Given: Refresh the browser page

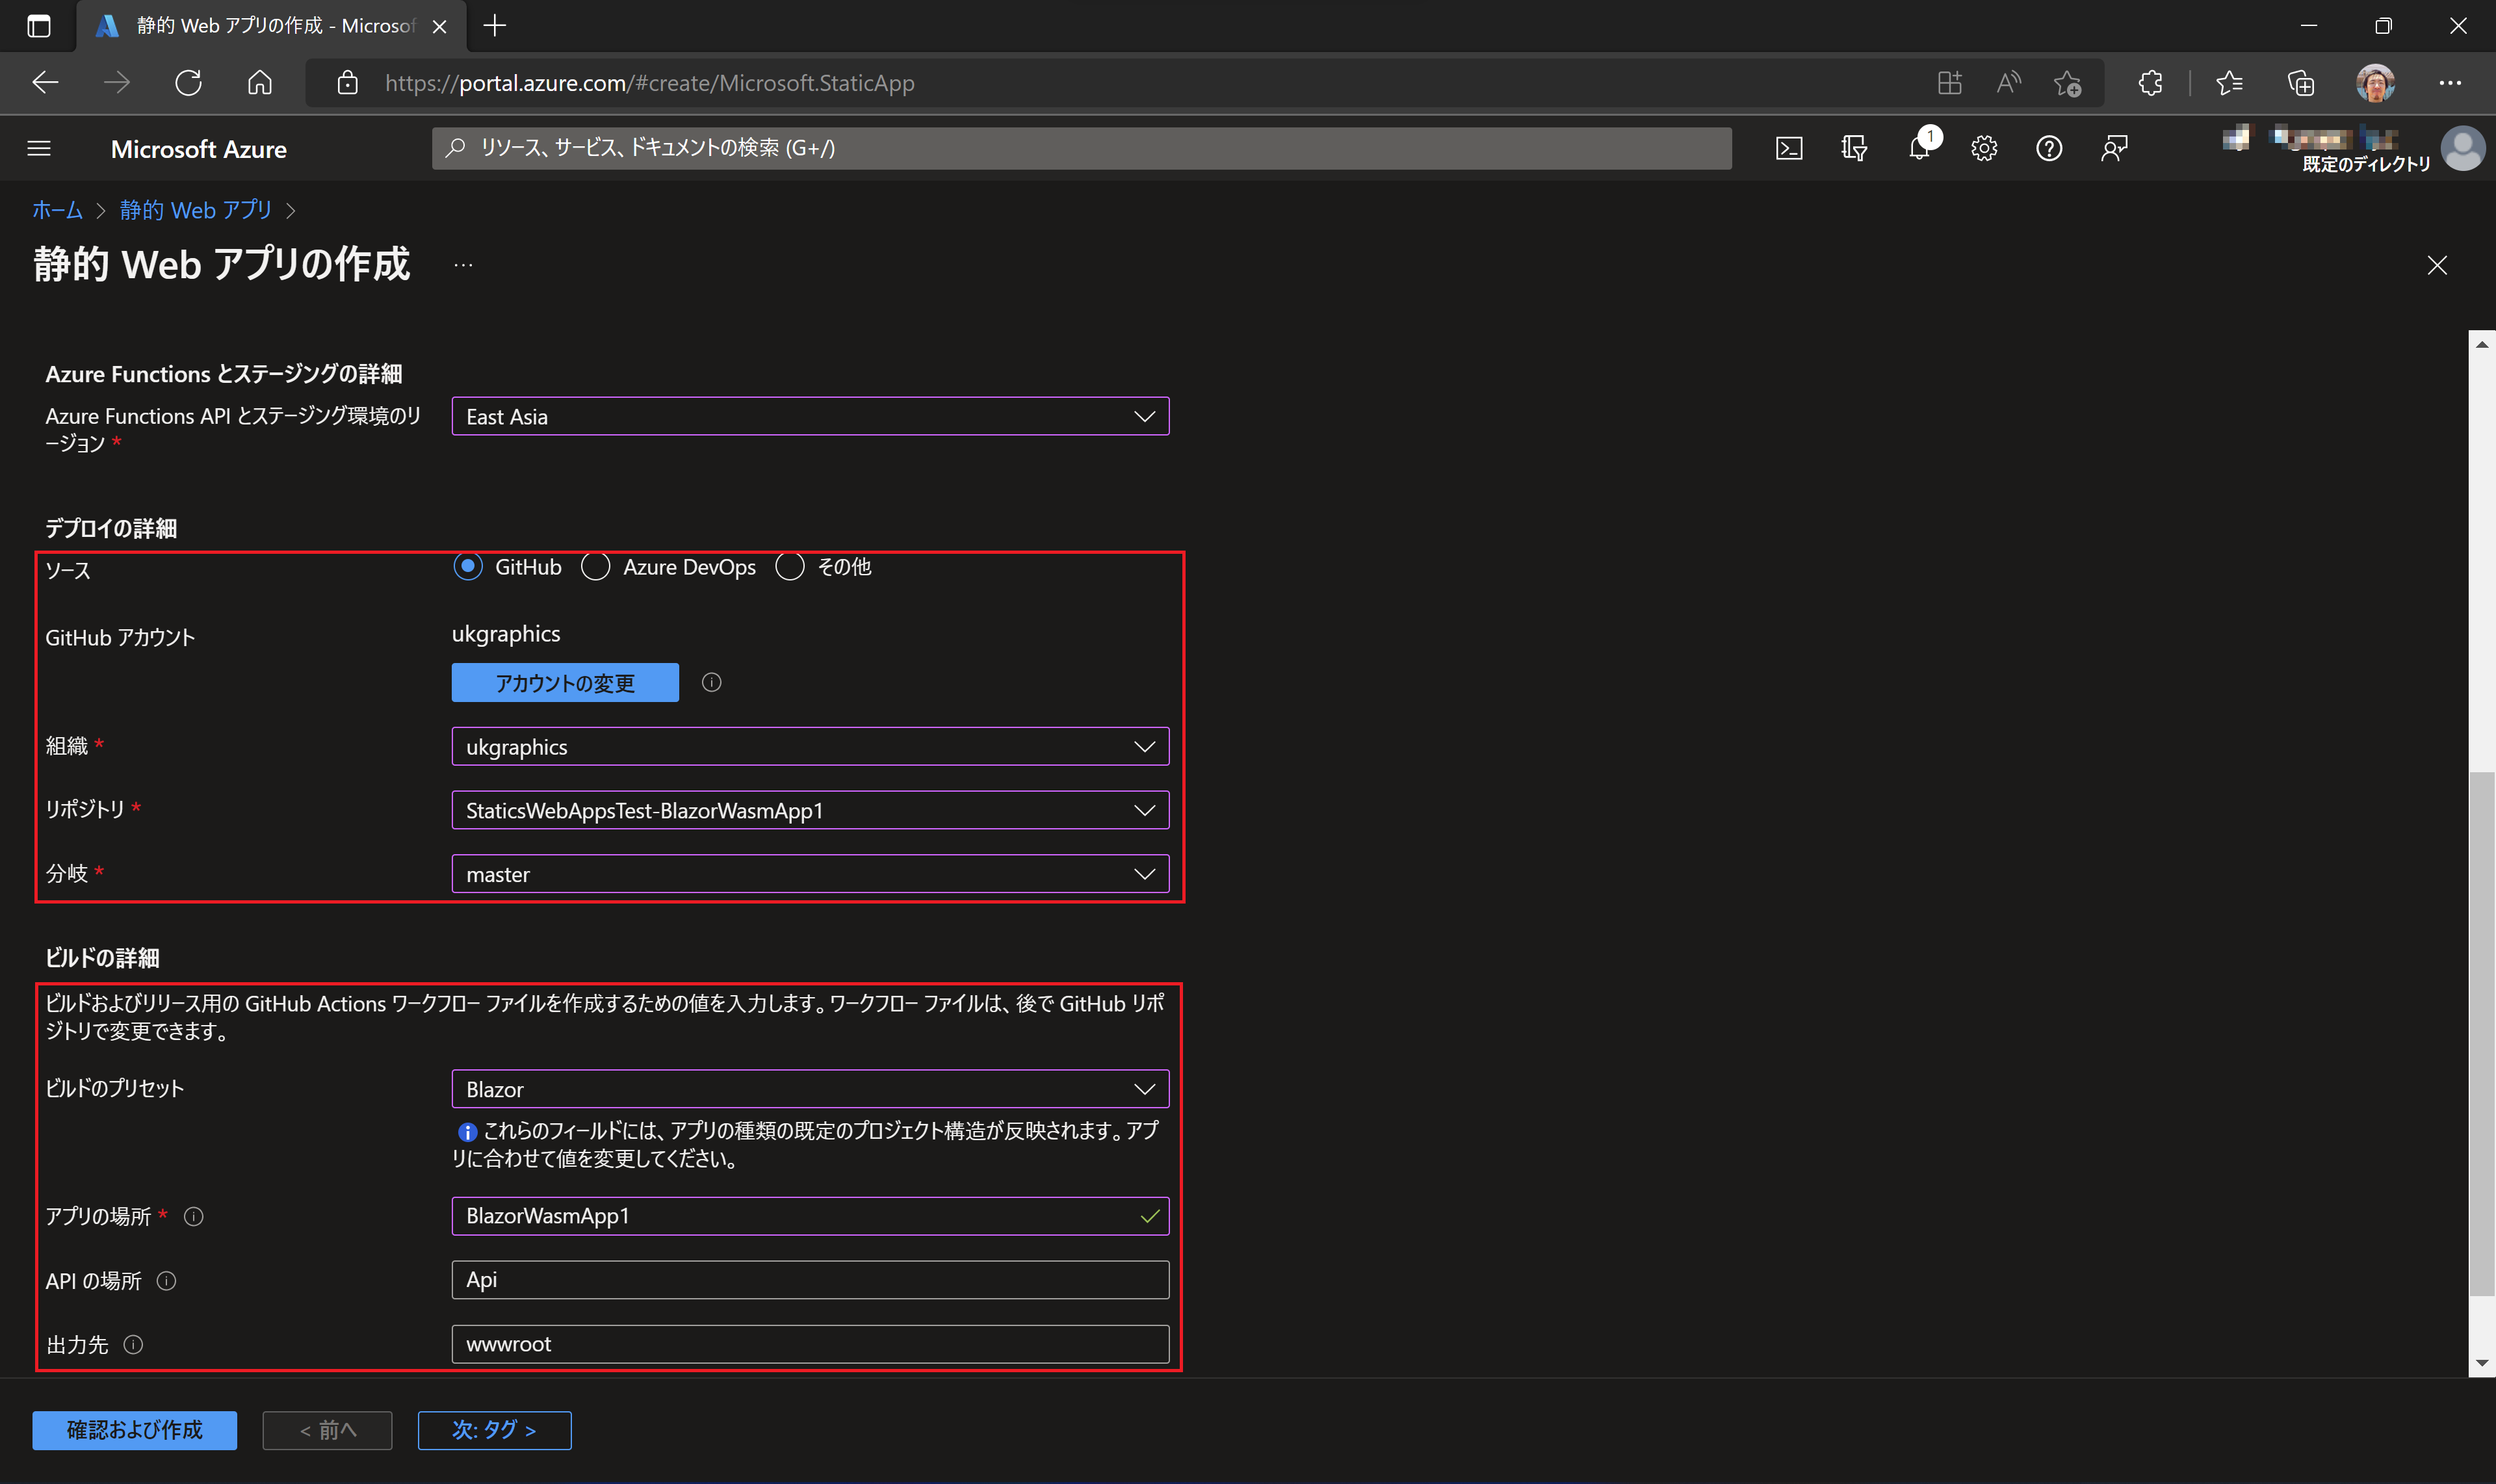Looking at the screenshot, I should pyautogui.click(x=188, y=83).
